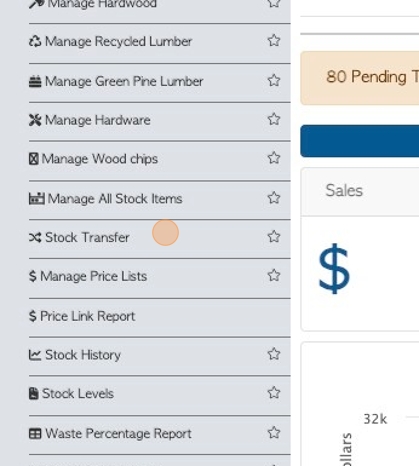Click the Manage Wood chips icon
This screenshot has height=466, width=419.
[x=33, y=159]
